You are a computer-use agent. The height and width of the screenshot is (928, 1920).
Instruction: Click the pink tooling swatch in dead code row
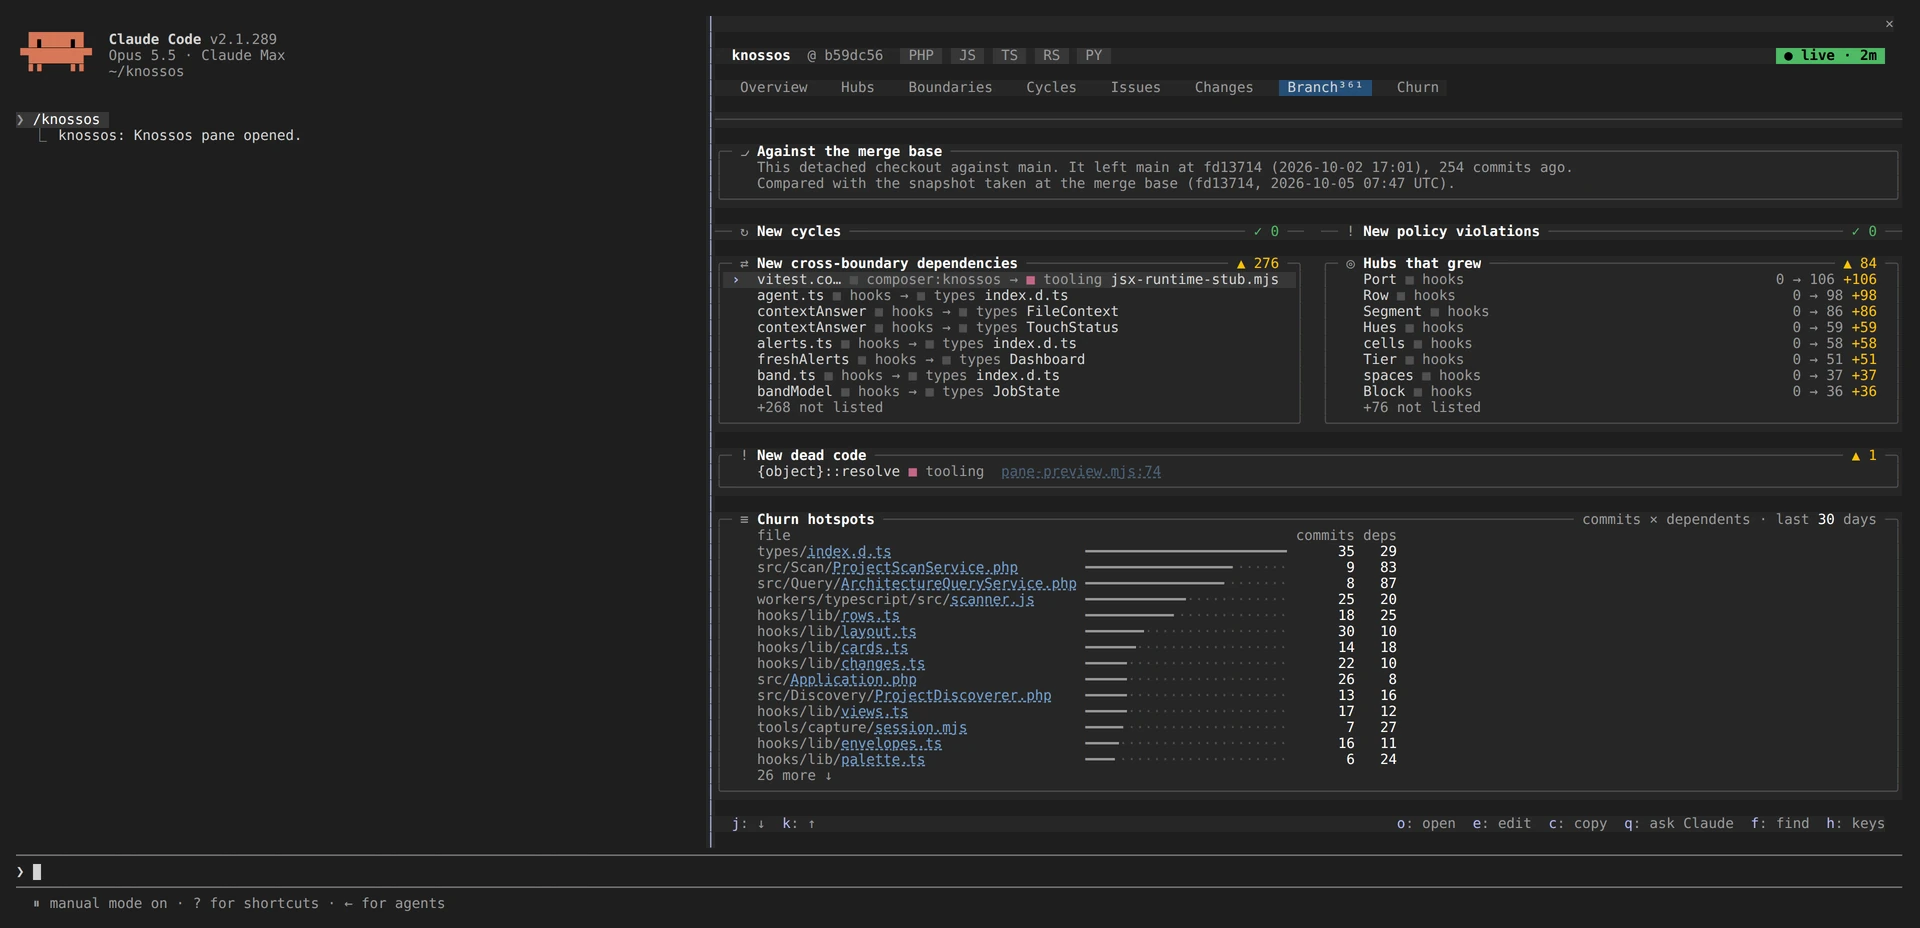pos(912,473)
